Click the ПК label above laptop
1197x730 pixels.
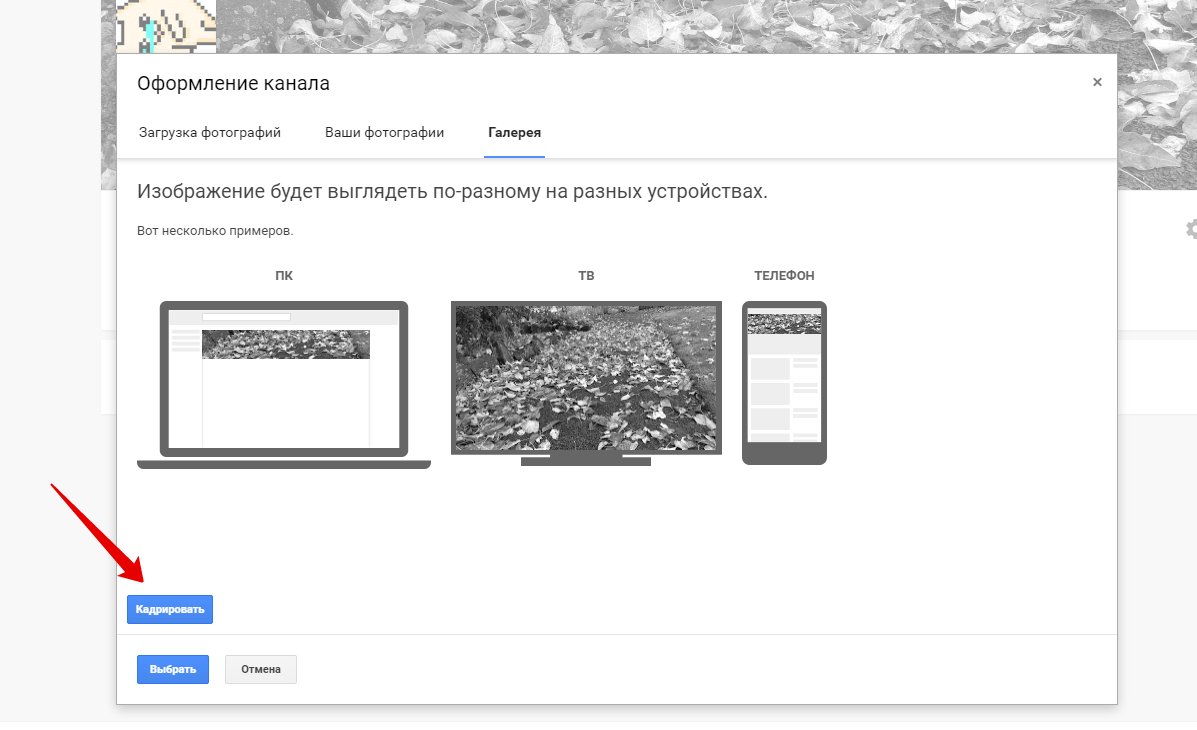coord(284,276)
